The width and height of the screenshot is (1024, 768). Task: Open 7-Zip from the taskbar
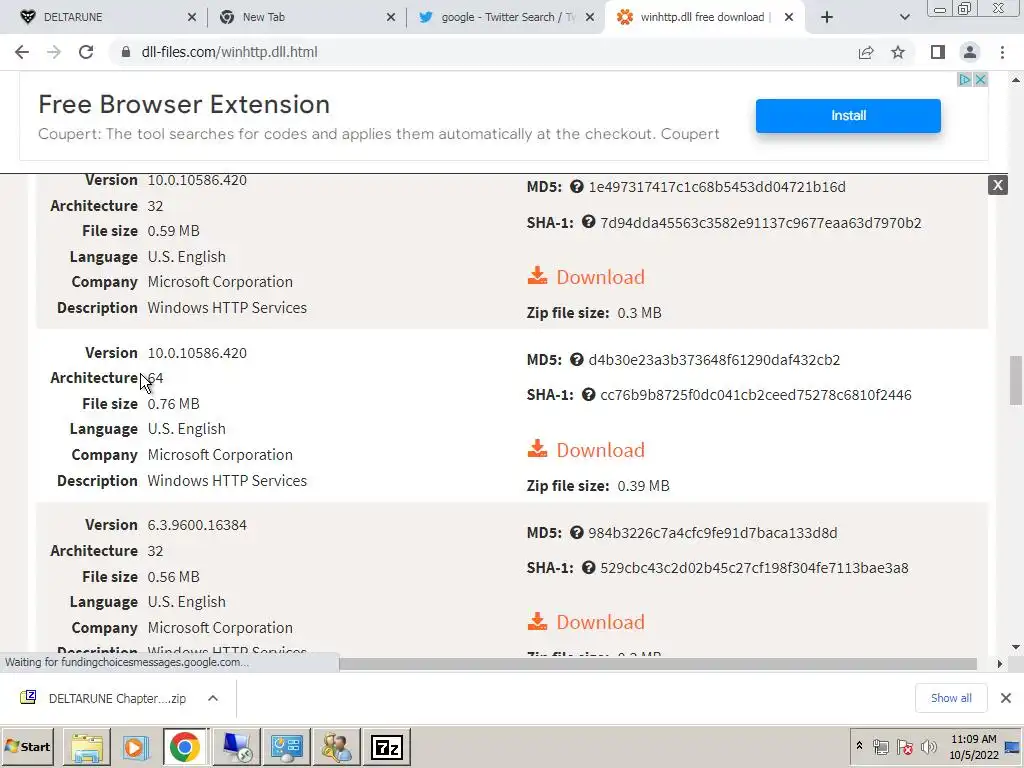point(387,747)
